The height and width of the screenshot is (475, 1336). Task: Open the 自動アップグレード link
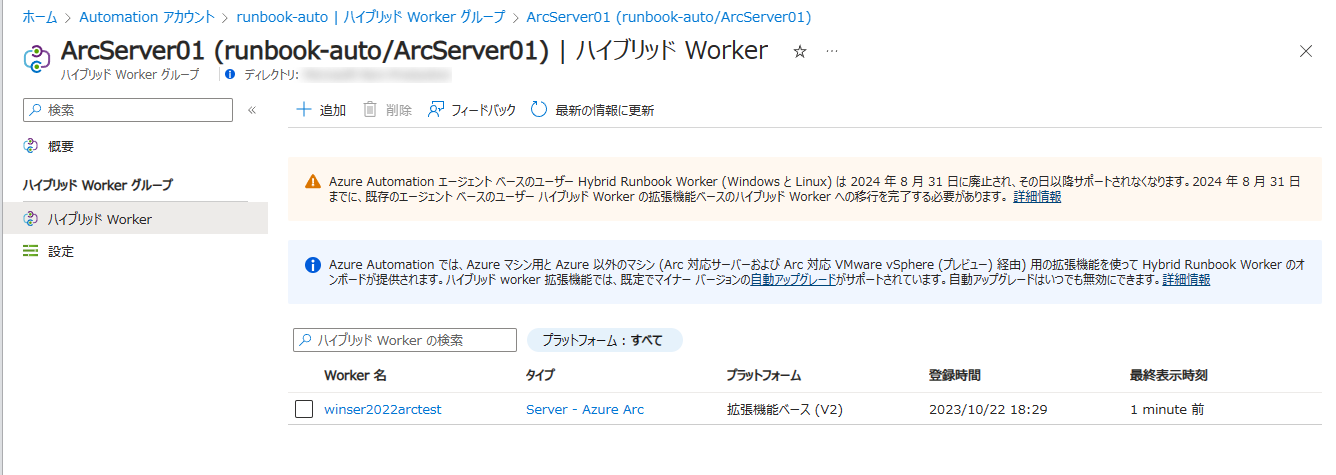pos(793,280)
